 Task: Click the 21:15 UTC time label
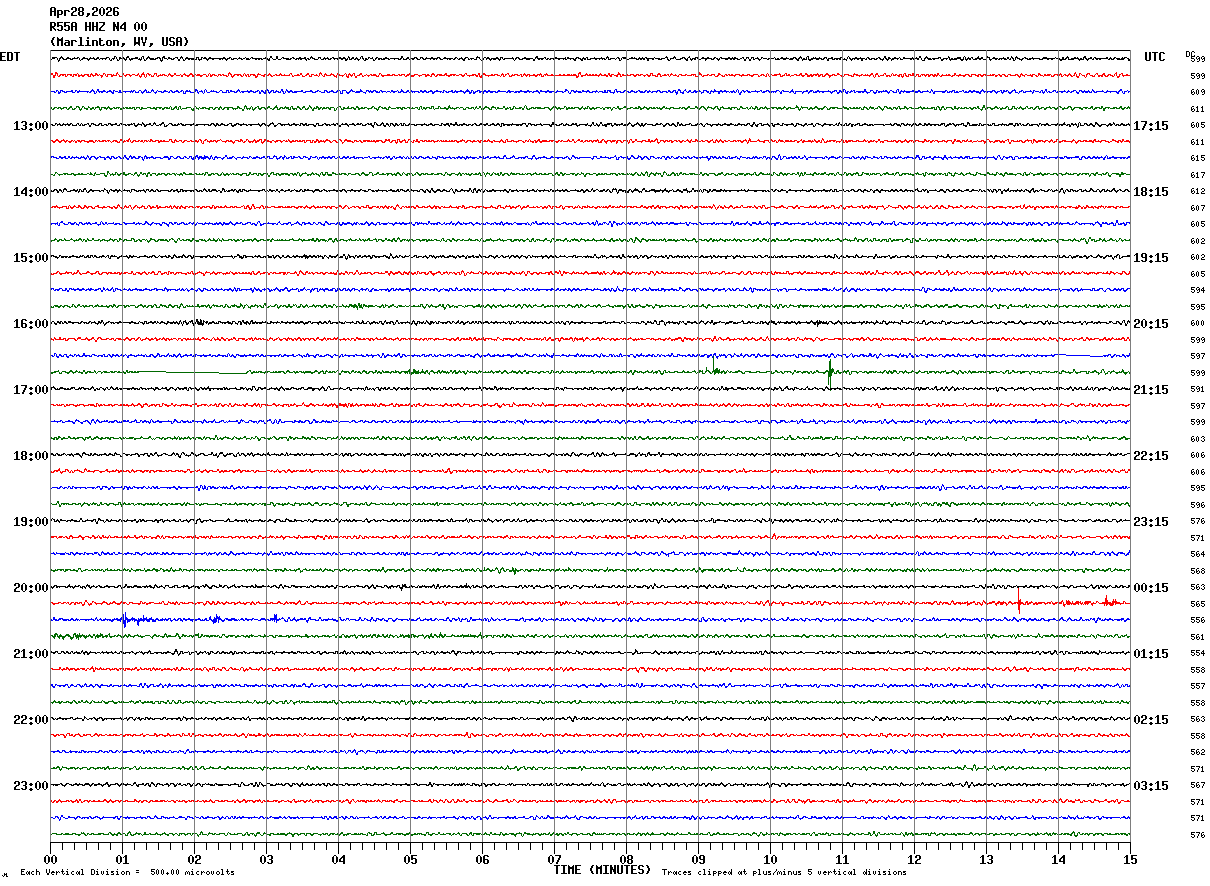click(1151, 390)
